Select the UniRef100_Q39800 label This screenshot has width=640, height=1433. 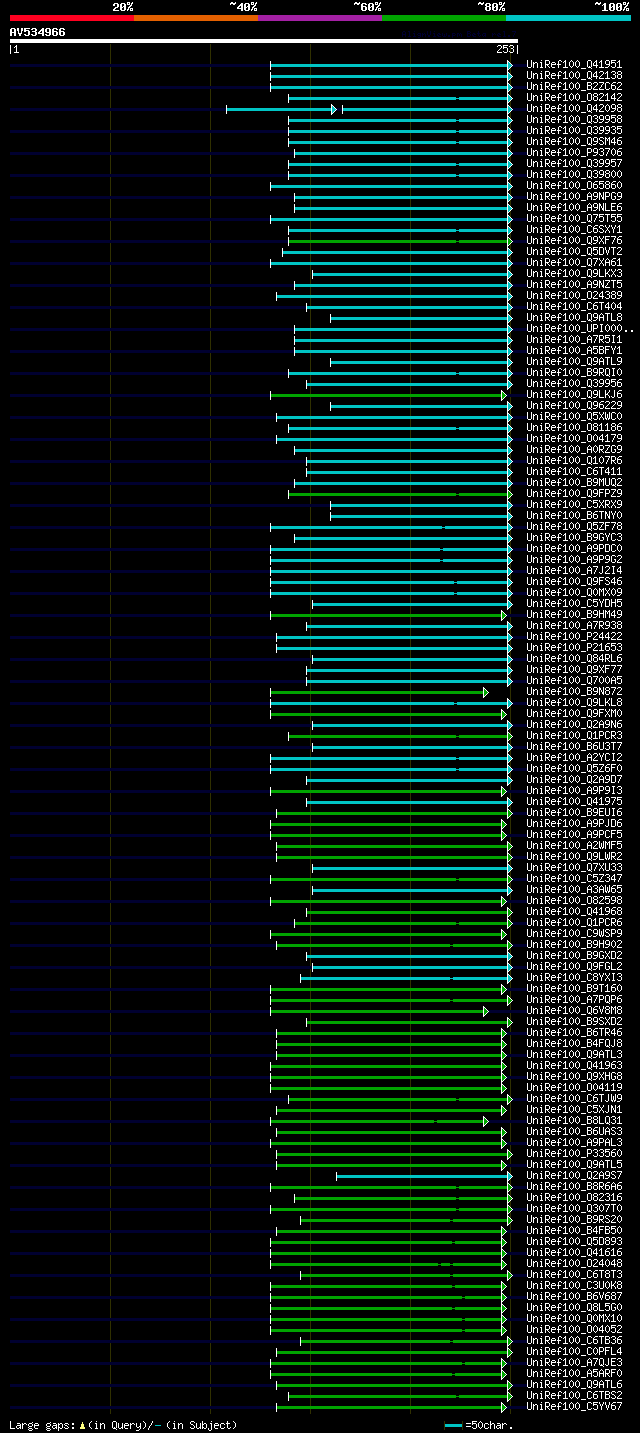tap(574, 175)
